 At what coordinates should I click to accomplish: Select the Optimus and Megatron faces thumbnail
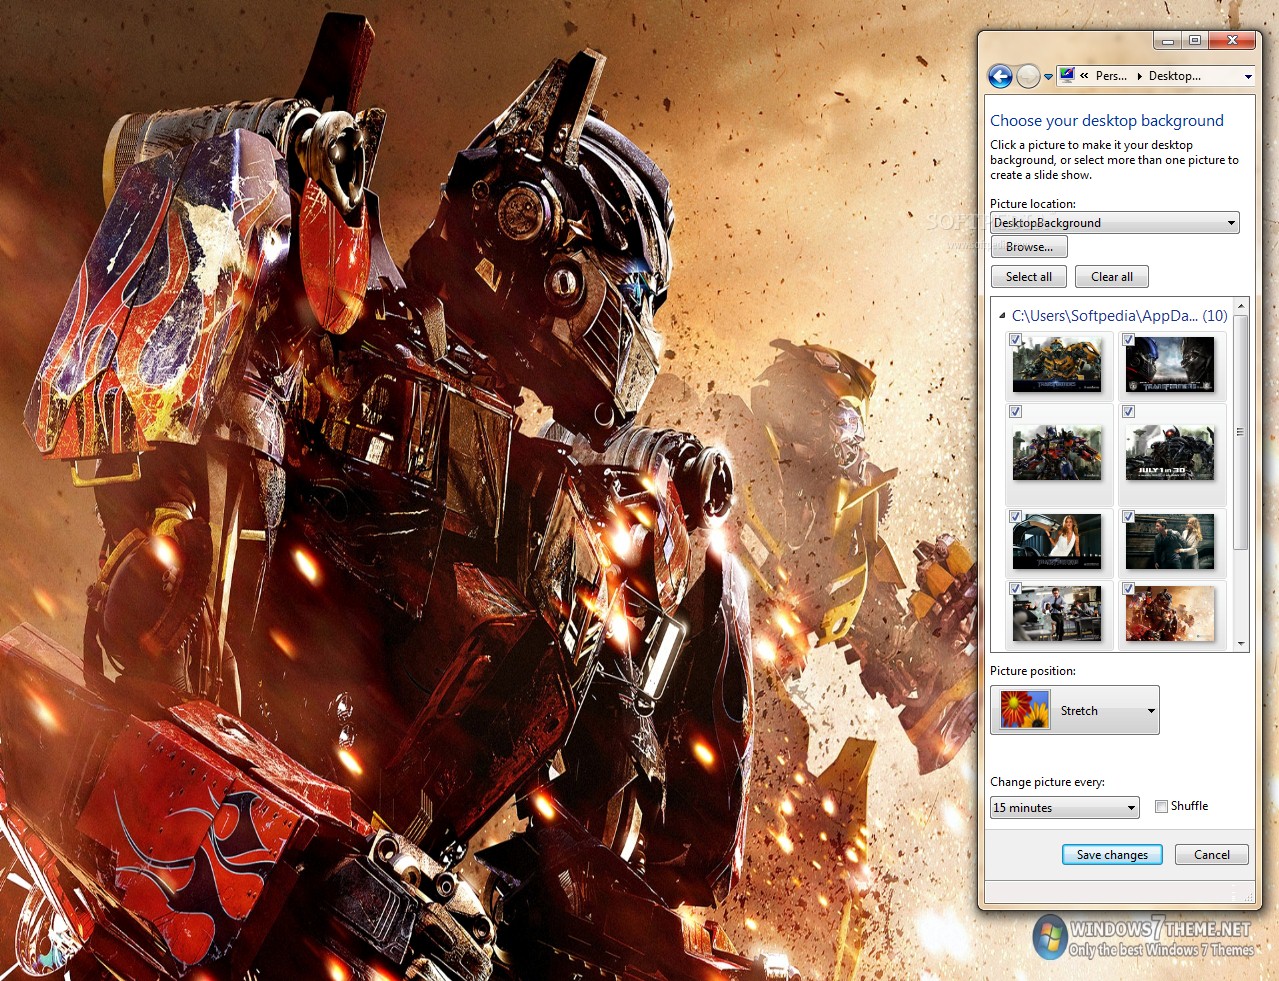point(1170,365)
